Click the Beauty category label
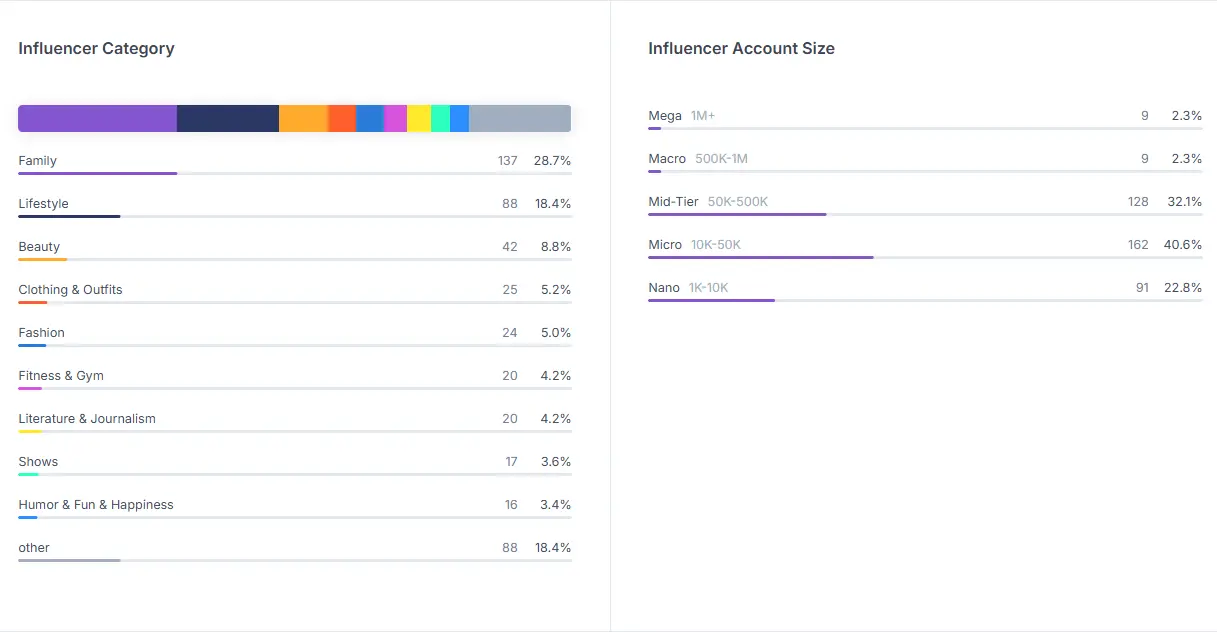1217x632 pixels. coord(39,247)
